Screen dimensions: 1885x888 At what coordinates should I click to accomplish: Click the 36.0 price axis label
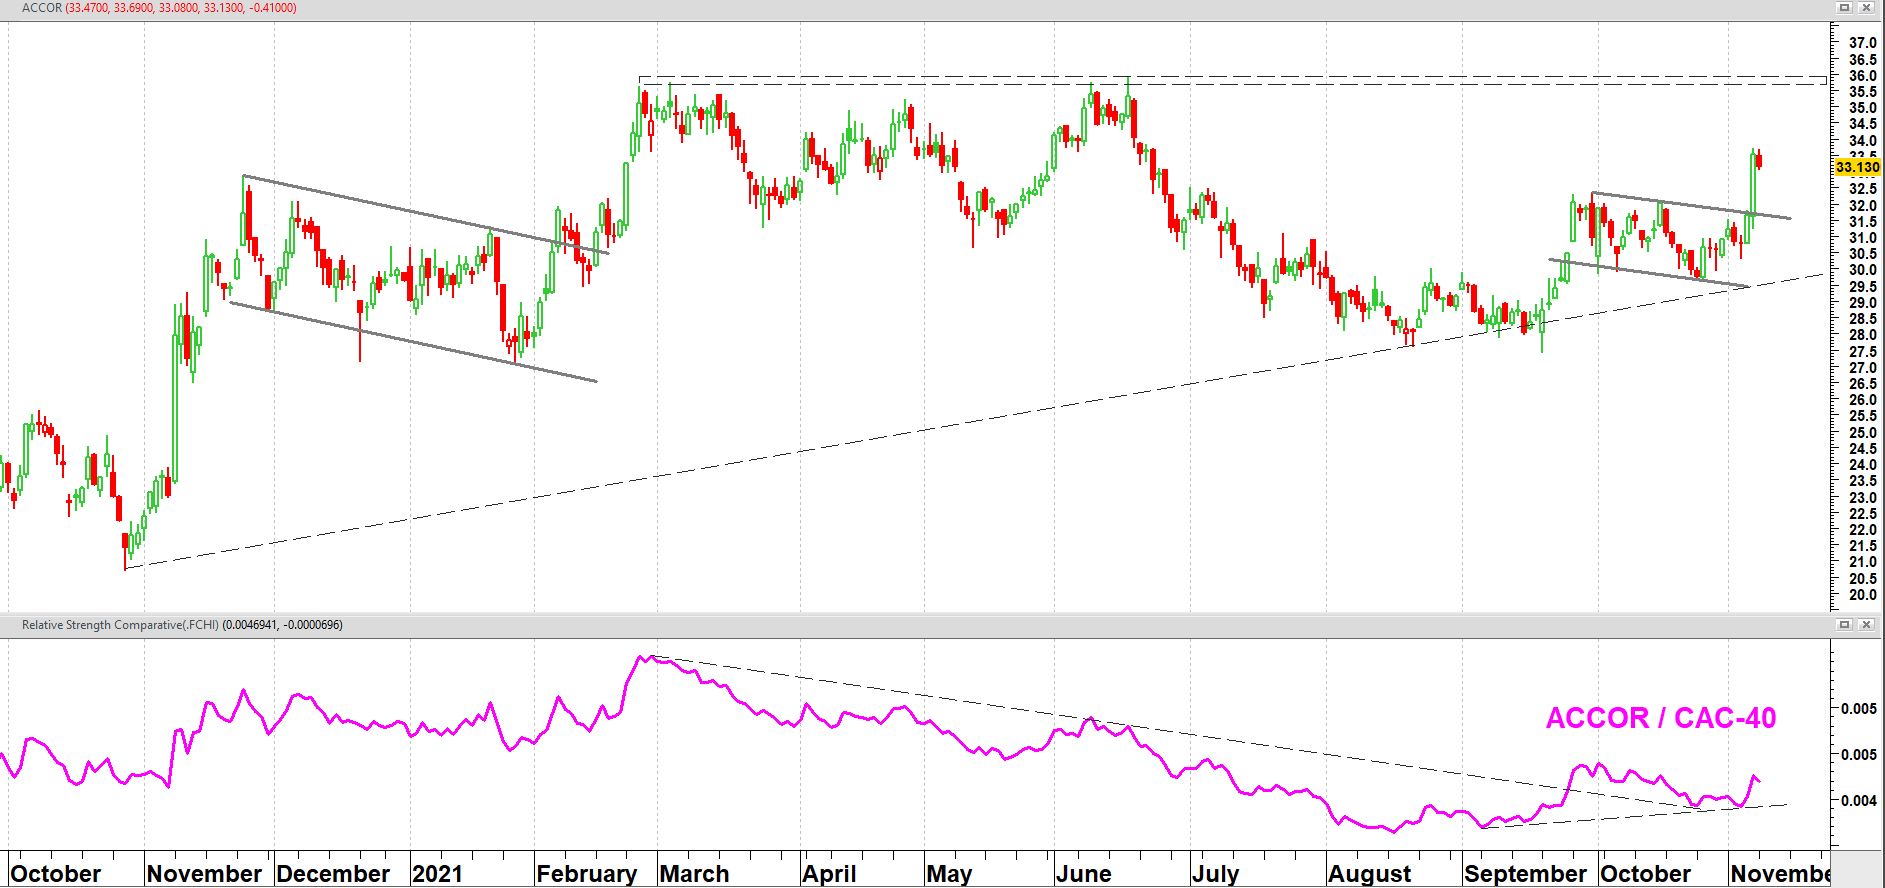coord(1862,76)
